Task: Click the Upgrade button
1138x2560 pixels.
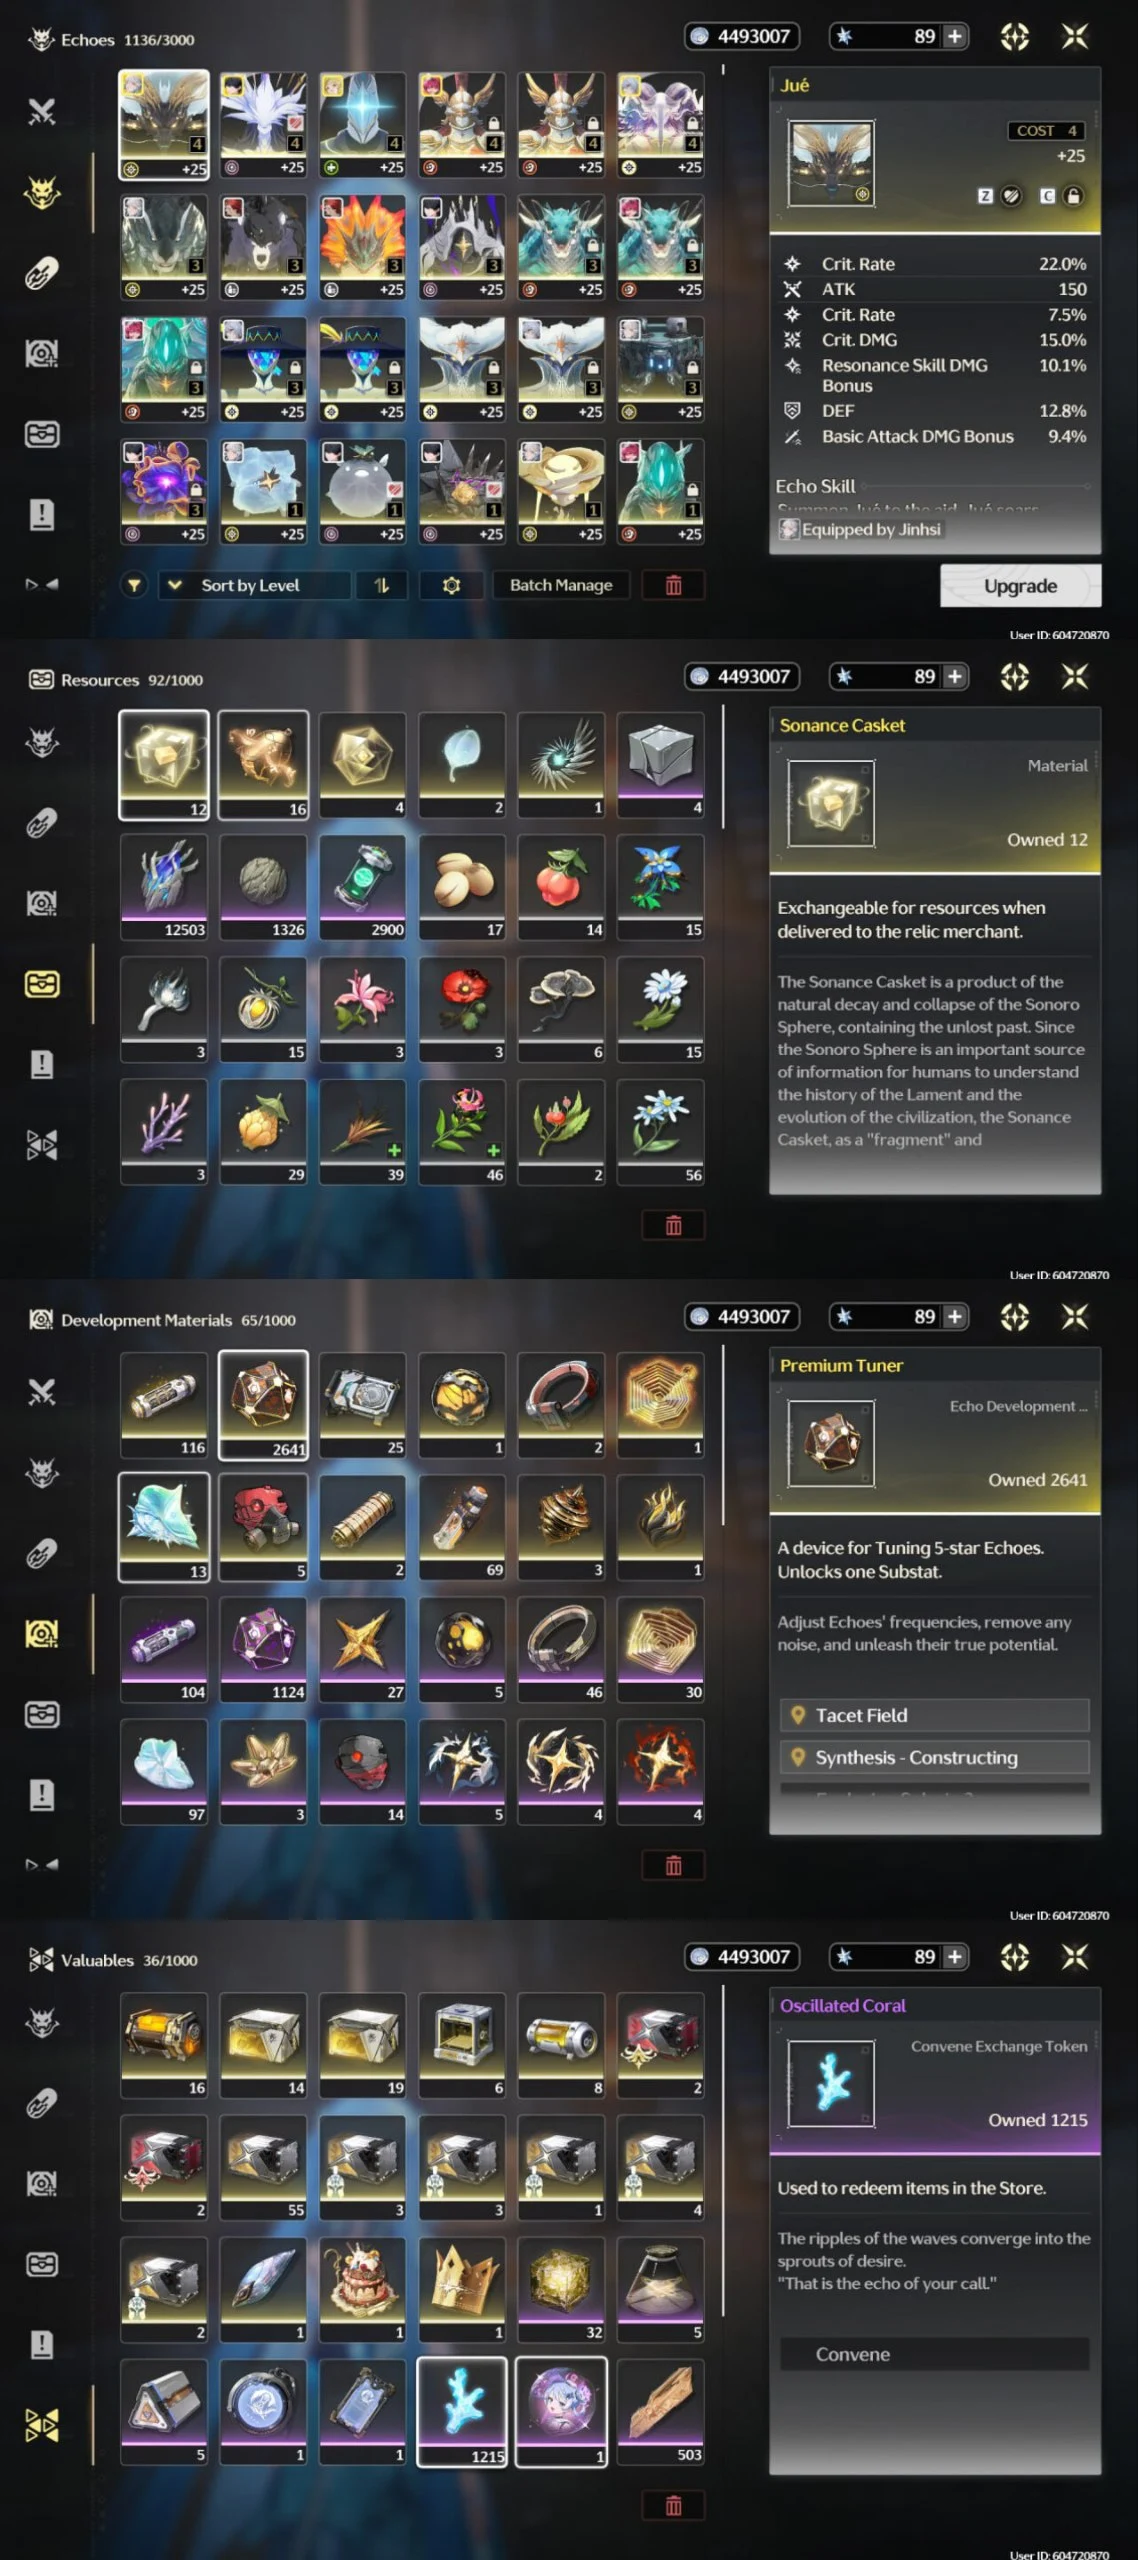Action: pyautogui.click(x=1020, y=586)
